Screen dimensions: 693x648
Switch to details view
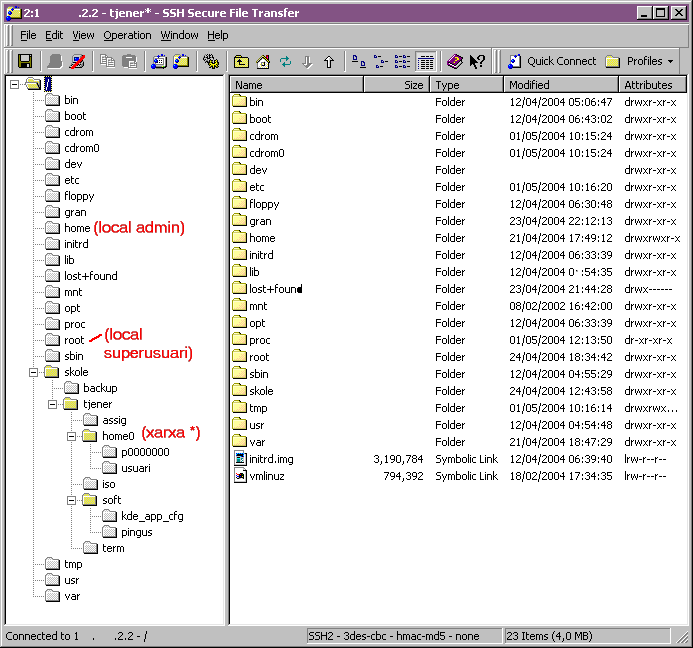click(x=426, y=61)
